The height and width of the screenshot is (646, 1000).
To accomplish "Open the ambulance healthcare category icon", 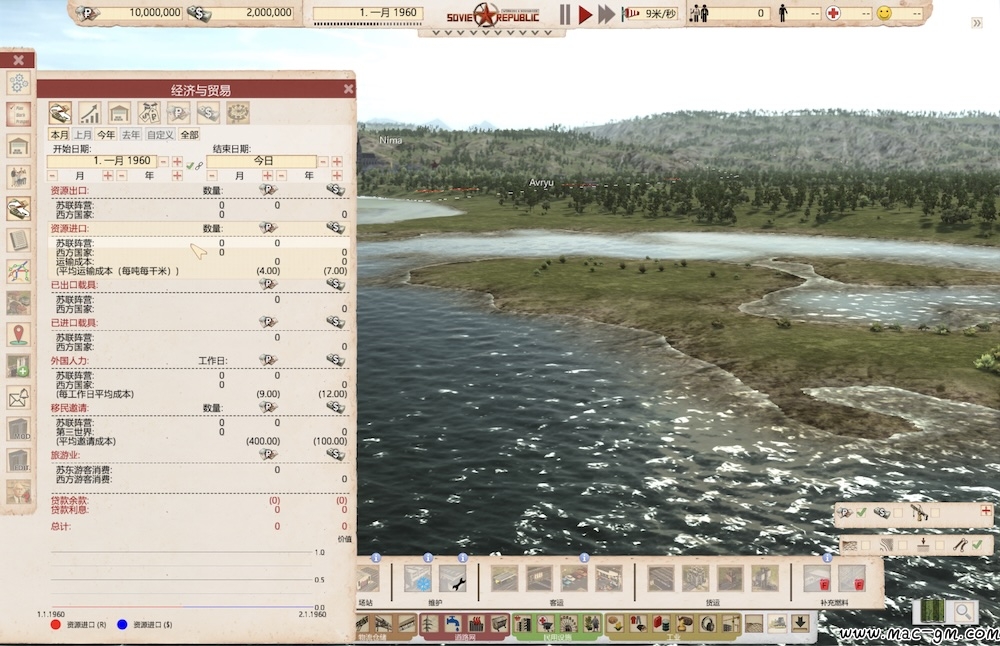I will (546, 624).
